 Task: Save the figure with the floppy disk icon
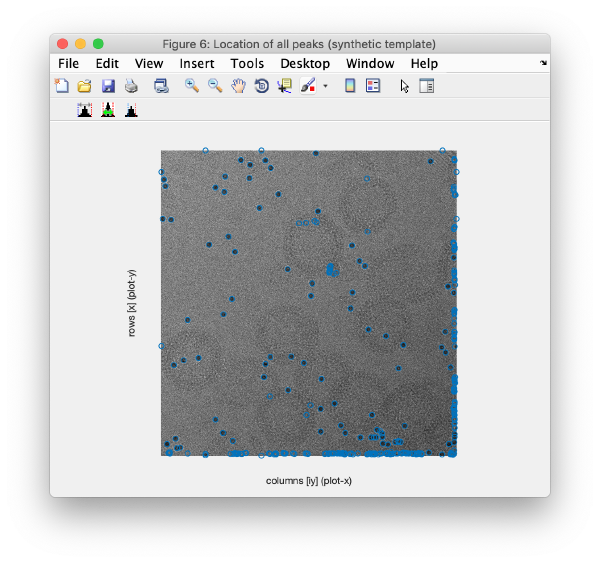click(x=108, y=86)
